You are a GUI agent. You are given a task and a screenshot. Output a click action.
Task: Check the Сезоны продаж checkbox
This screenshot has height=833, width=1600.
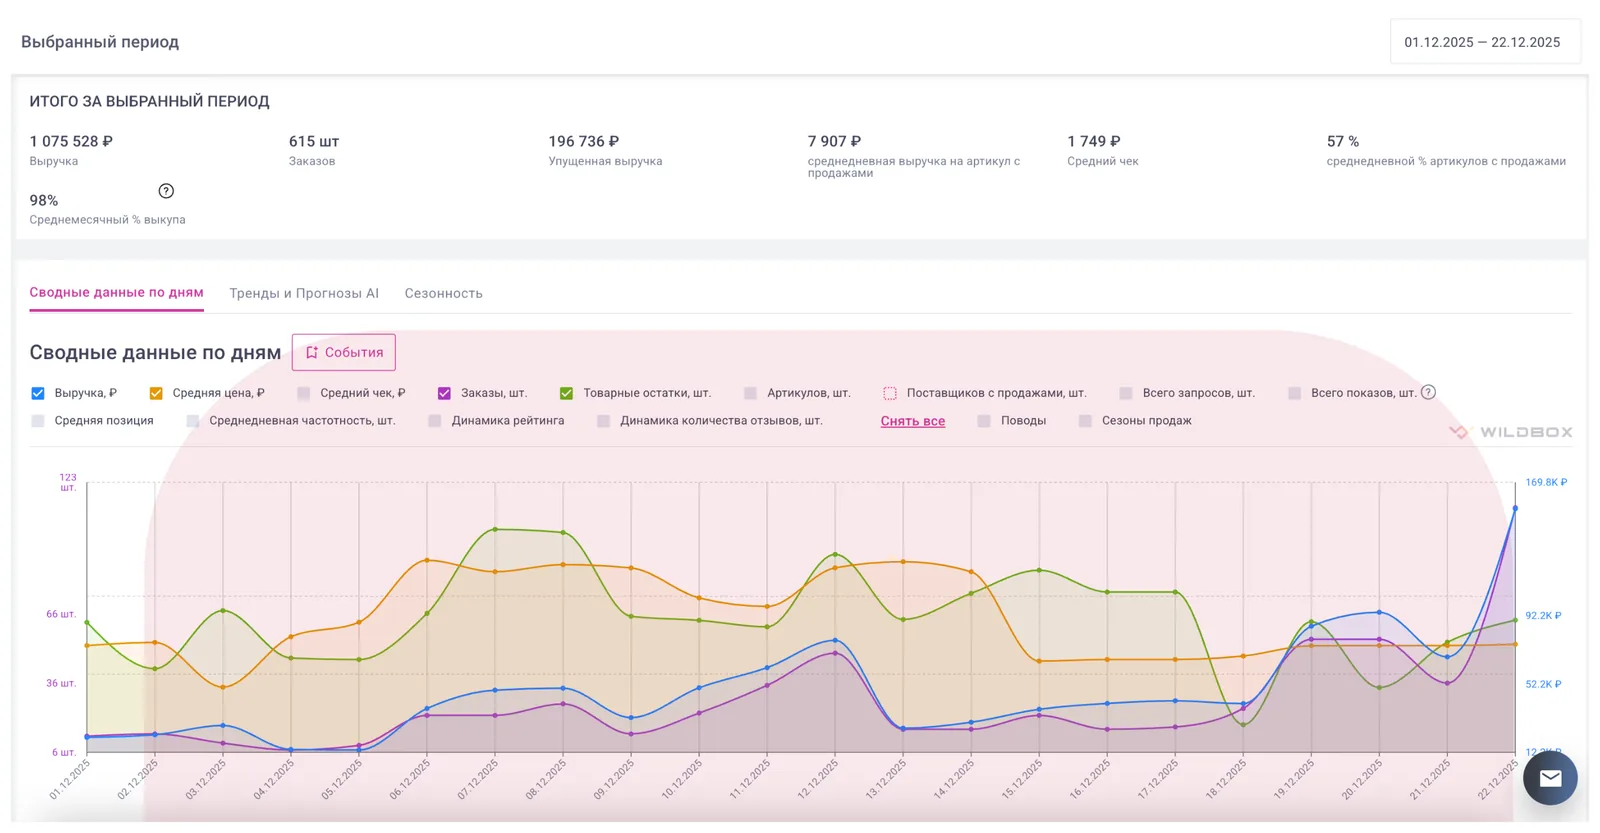click(1085, 421)
